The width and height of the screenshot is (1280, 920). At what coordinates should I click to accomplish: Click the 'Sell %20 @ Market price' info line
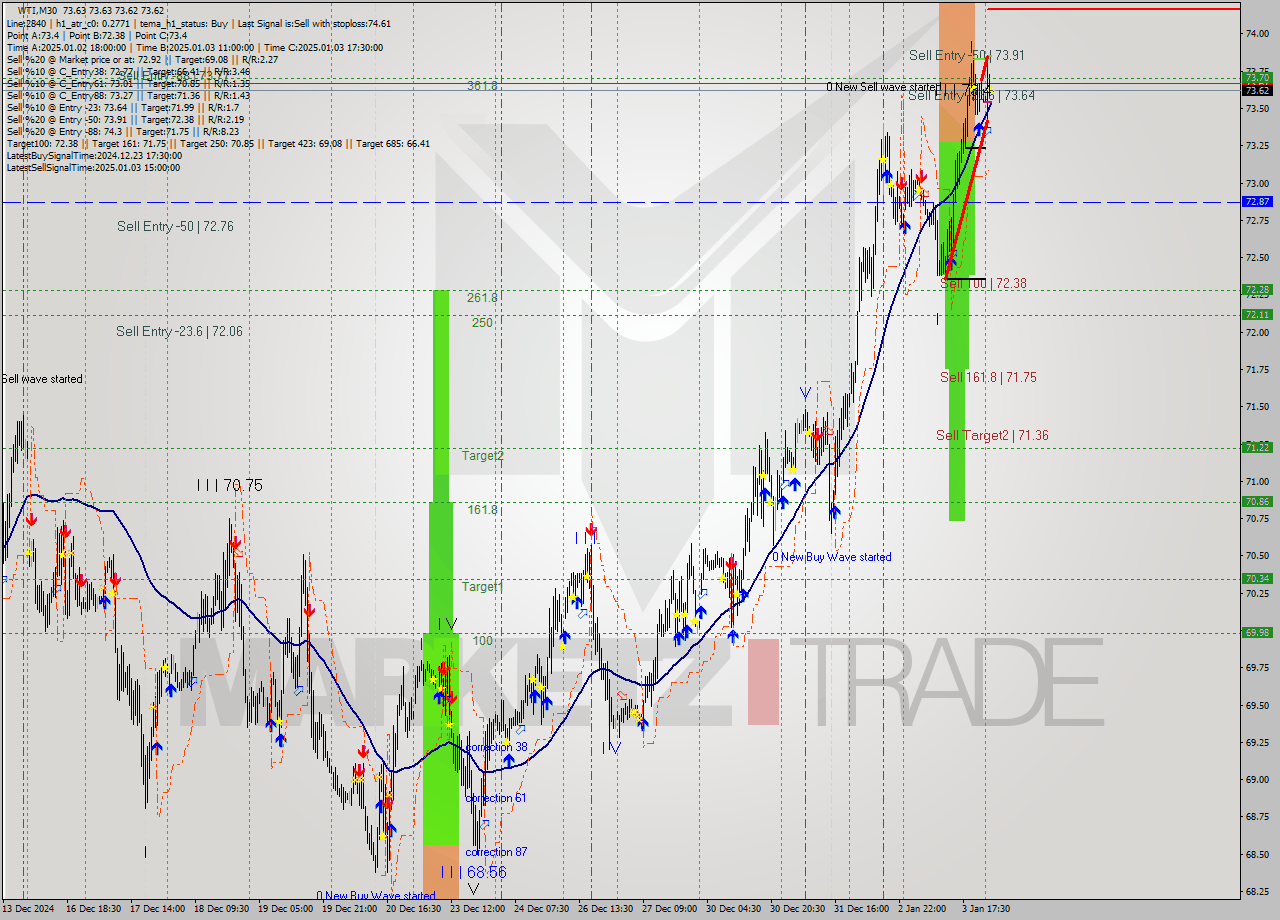[142, 60]
